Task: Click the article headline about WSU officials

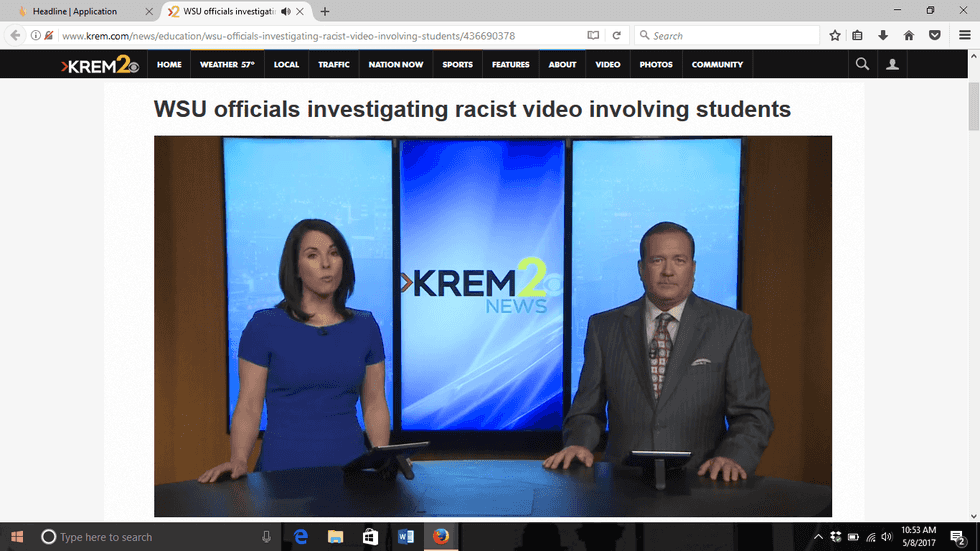Action: coord(472,109)
